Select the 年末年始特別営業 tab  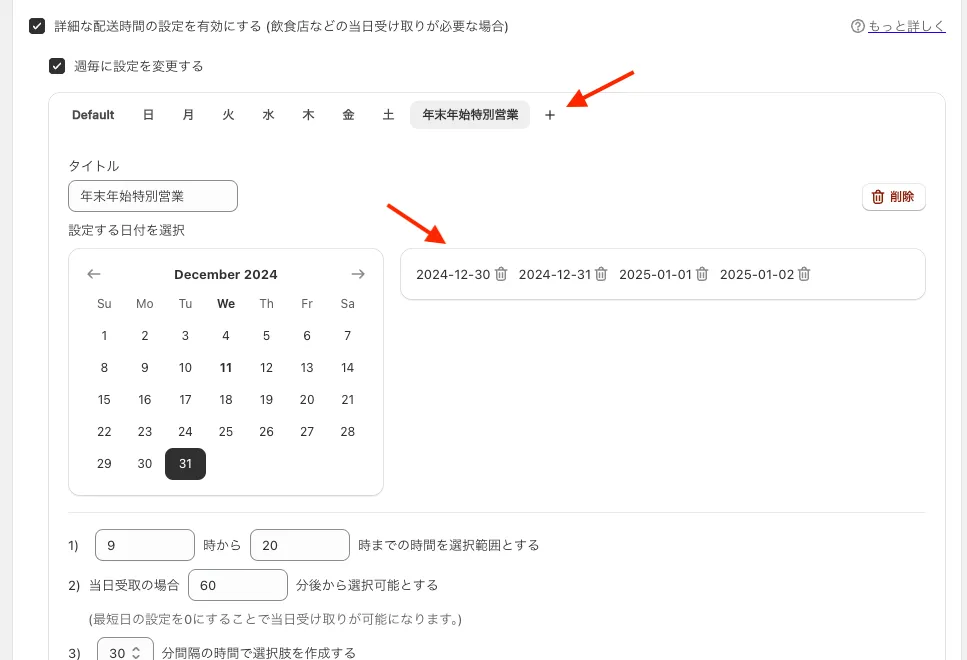(470, 115)
